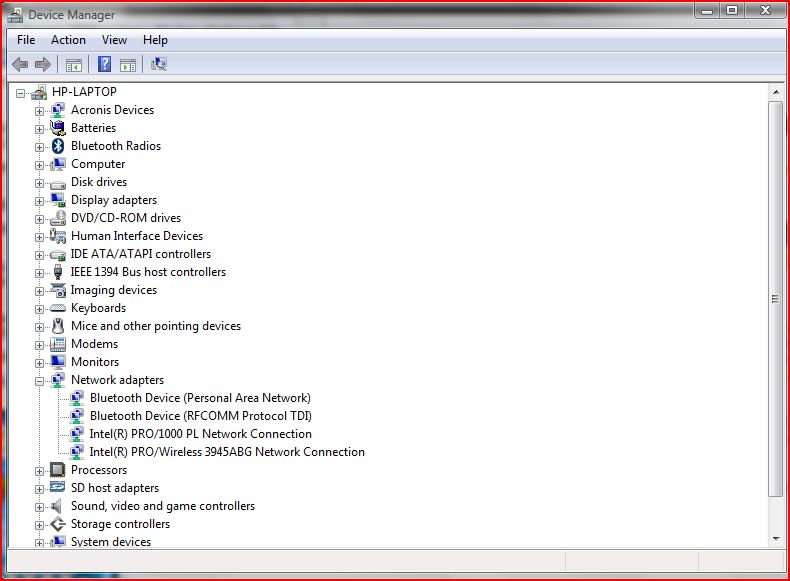Open the Help question-mark toolbar icon
This screenshot has height=581, width=790.
tap(104, 64)
